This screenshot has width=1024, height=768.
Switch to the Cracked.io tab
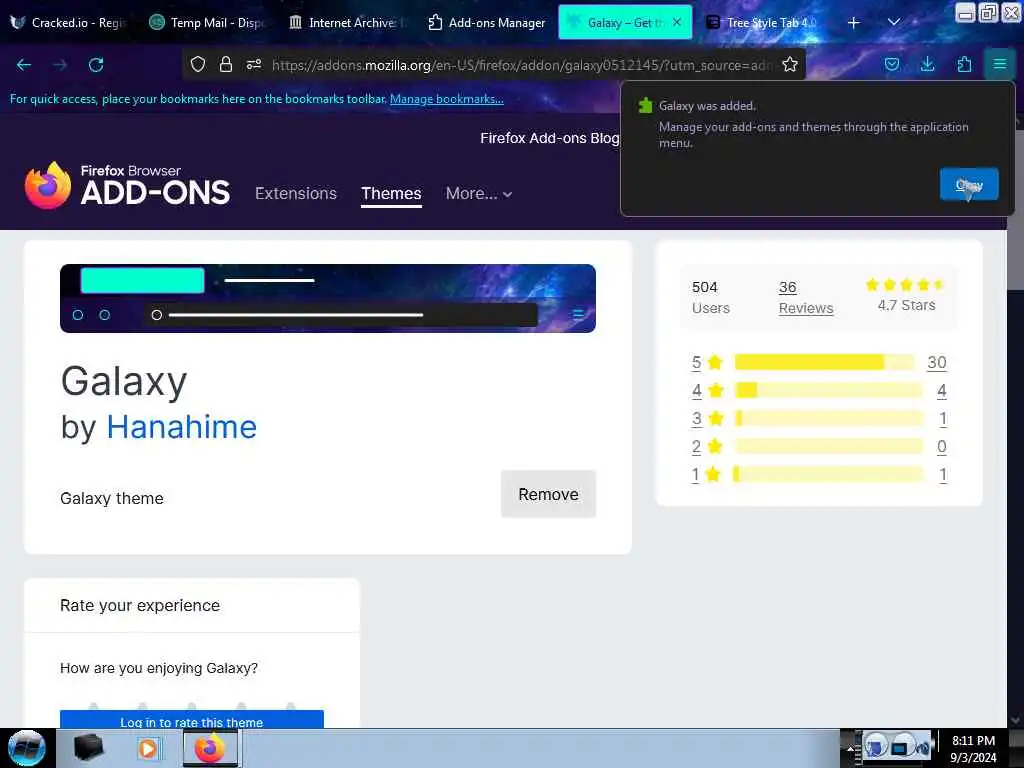(69, 23)
